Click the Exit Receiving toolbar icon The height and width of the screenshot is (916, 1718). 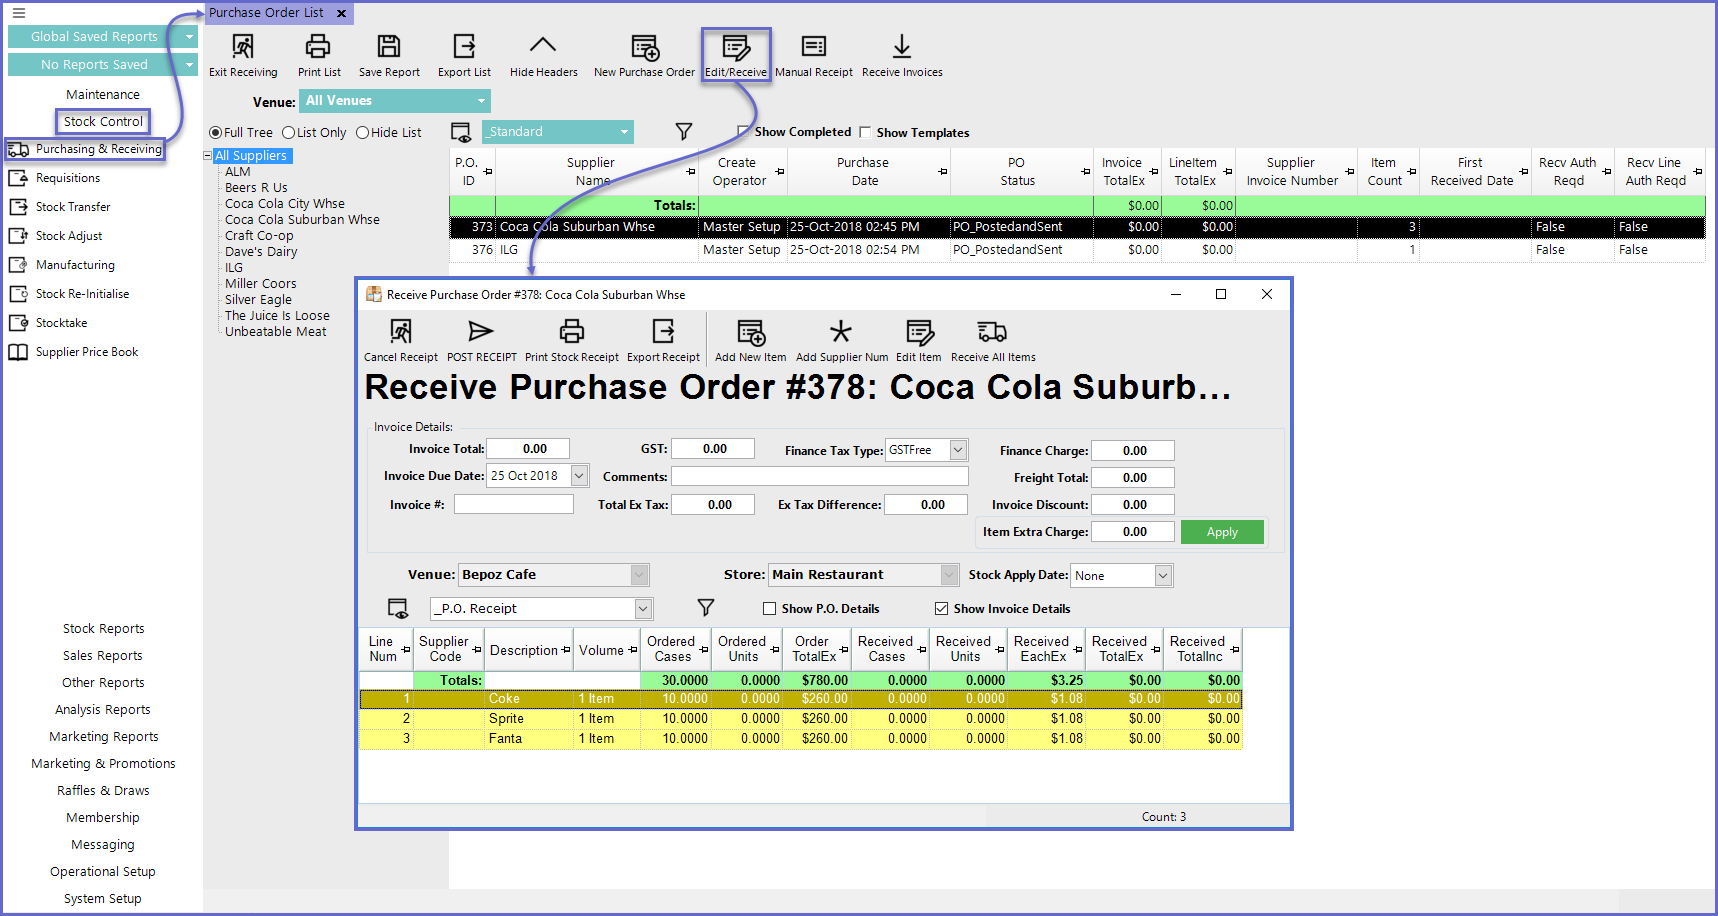243,46
